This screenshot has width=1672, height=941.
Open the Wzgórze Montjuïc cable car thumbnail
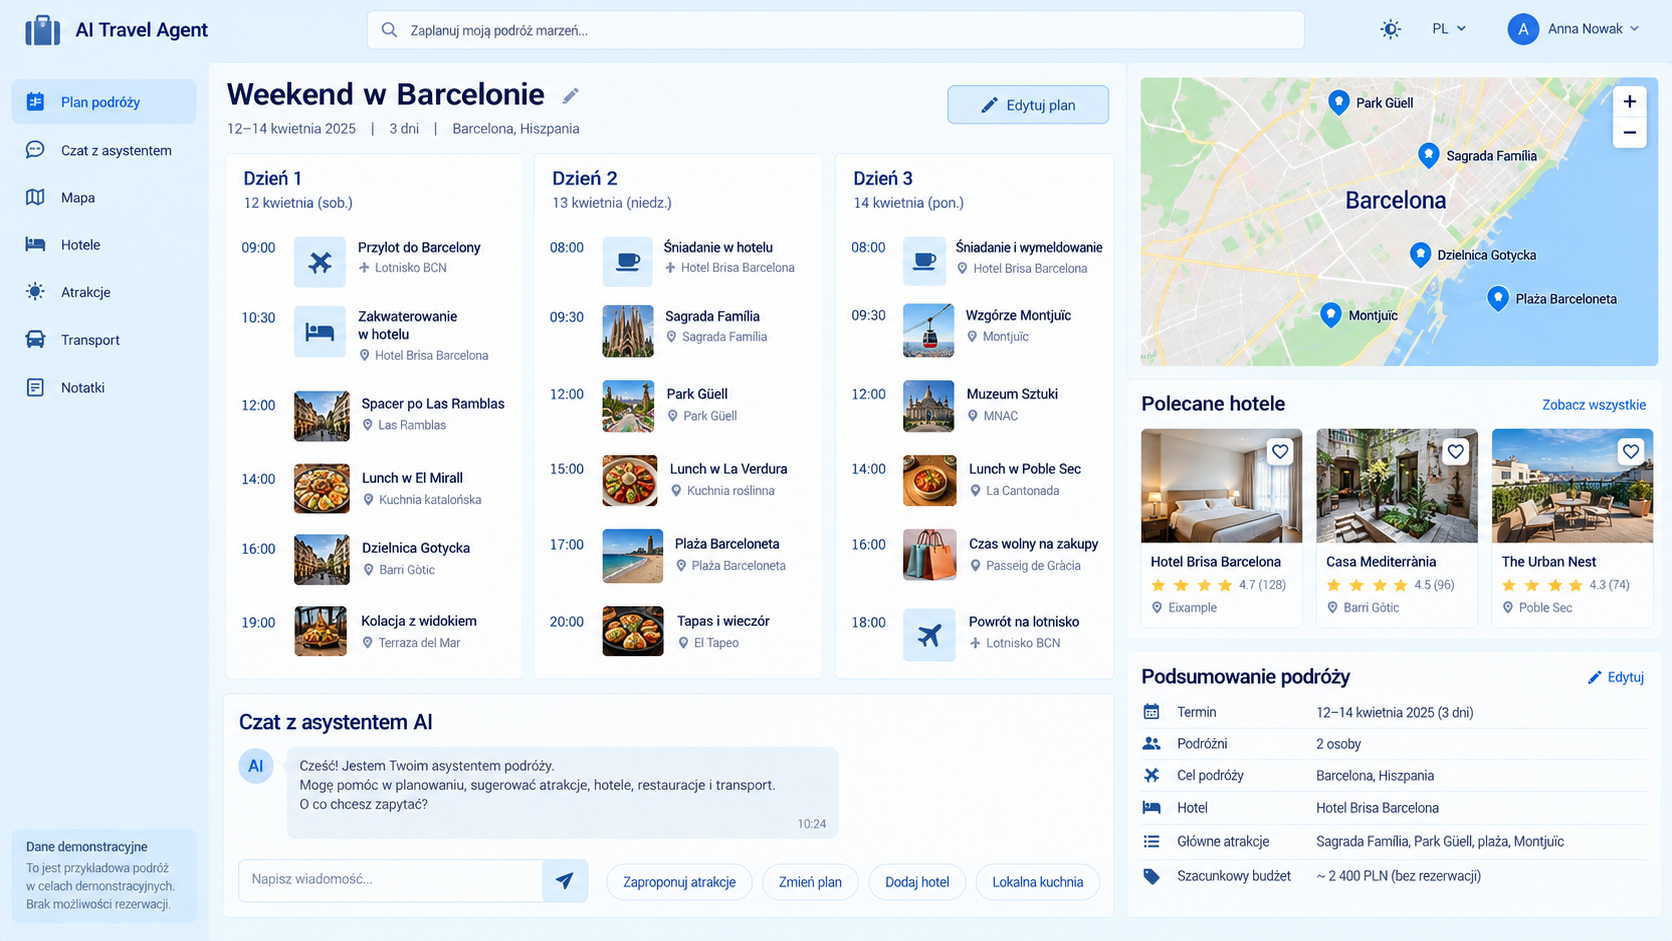tap(929, 330)
